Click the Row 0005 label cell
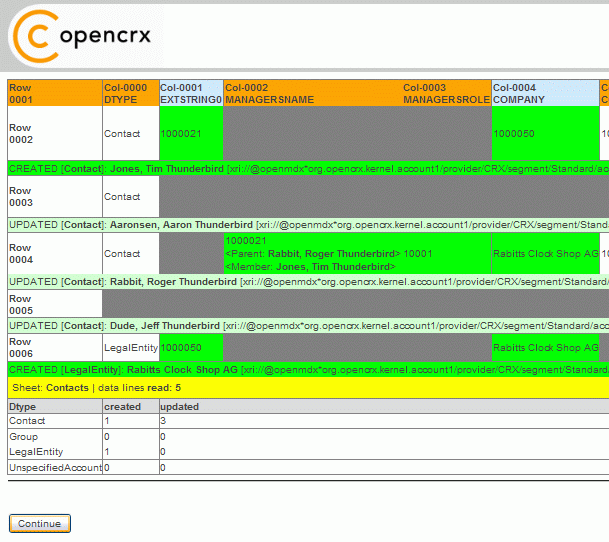 [55, 304]
